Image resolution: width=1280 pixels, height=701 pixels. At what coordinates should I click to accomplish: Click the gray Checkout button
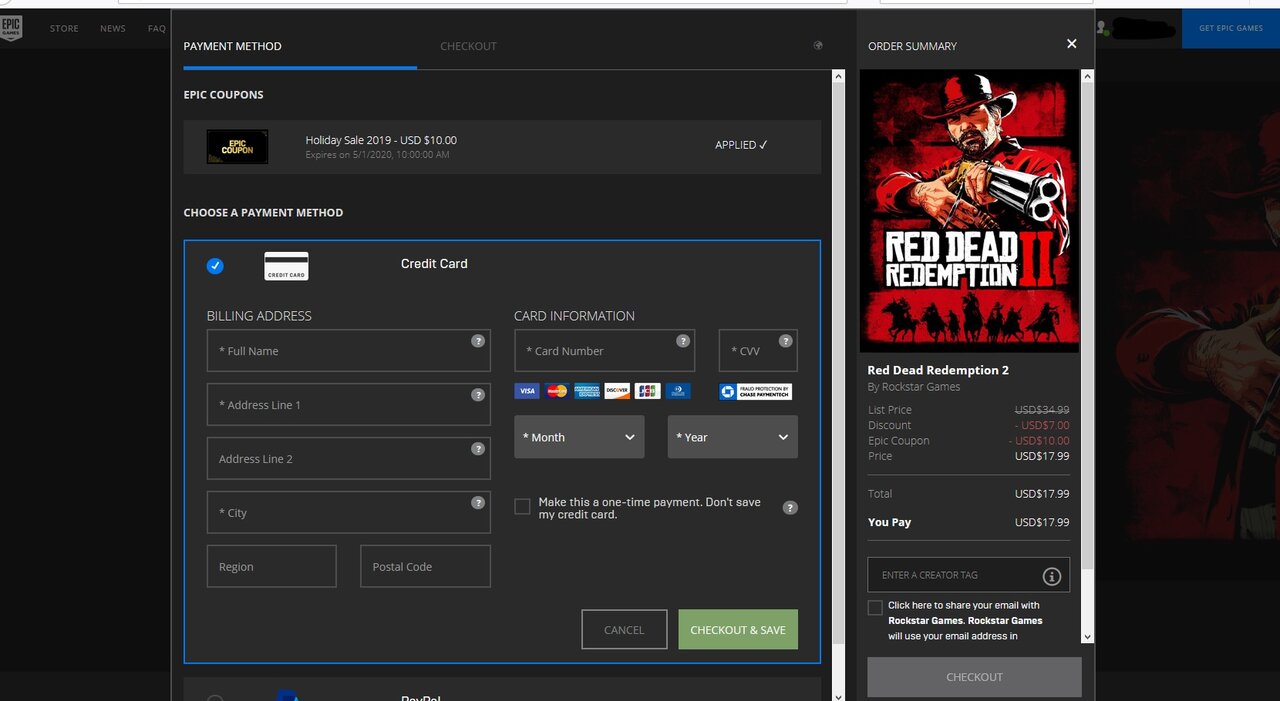[x=974, y=677]
